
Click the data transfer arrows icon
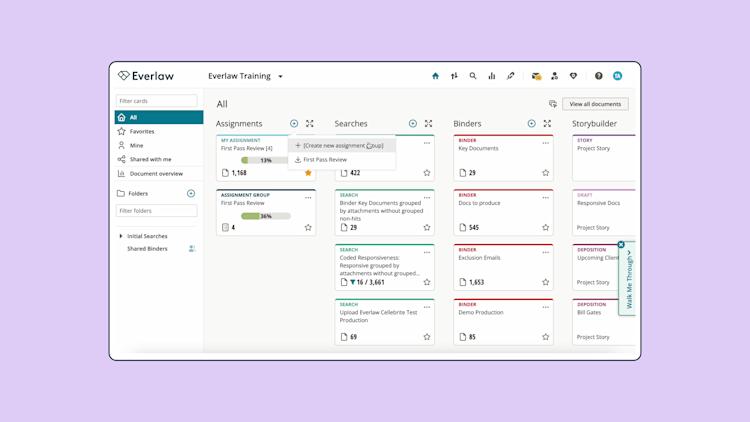(454, 76)
